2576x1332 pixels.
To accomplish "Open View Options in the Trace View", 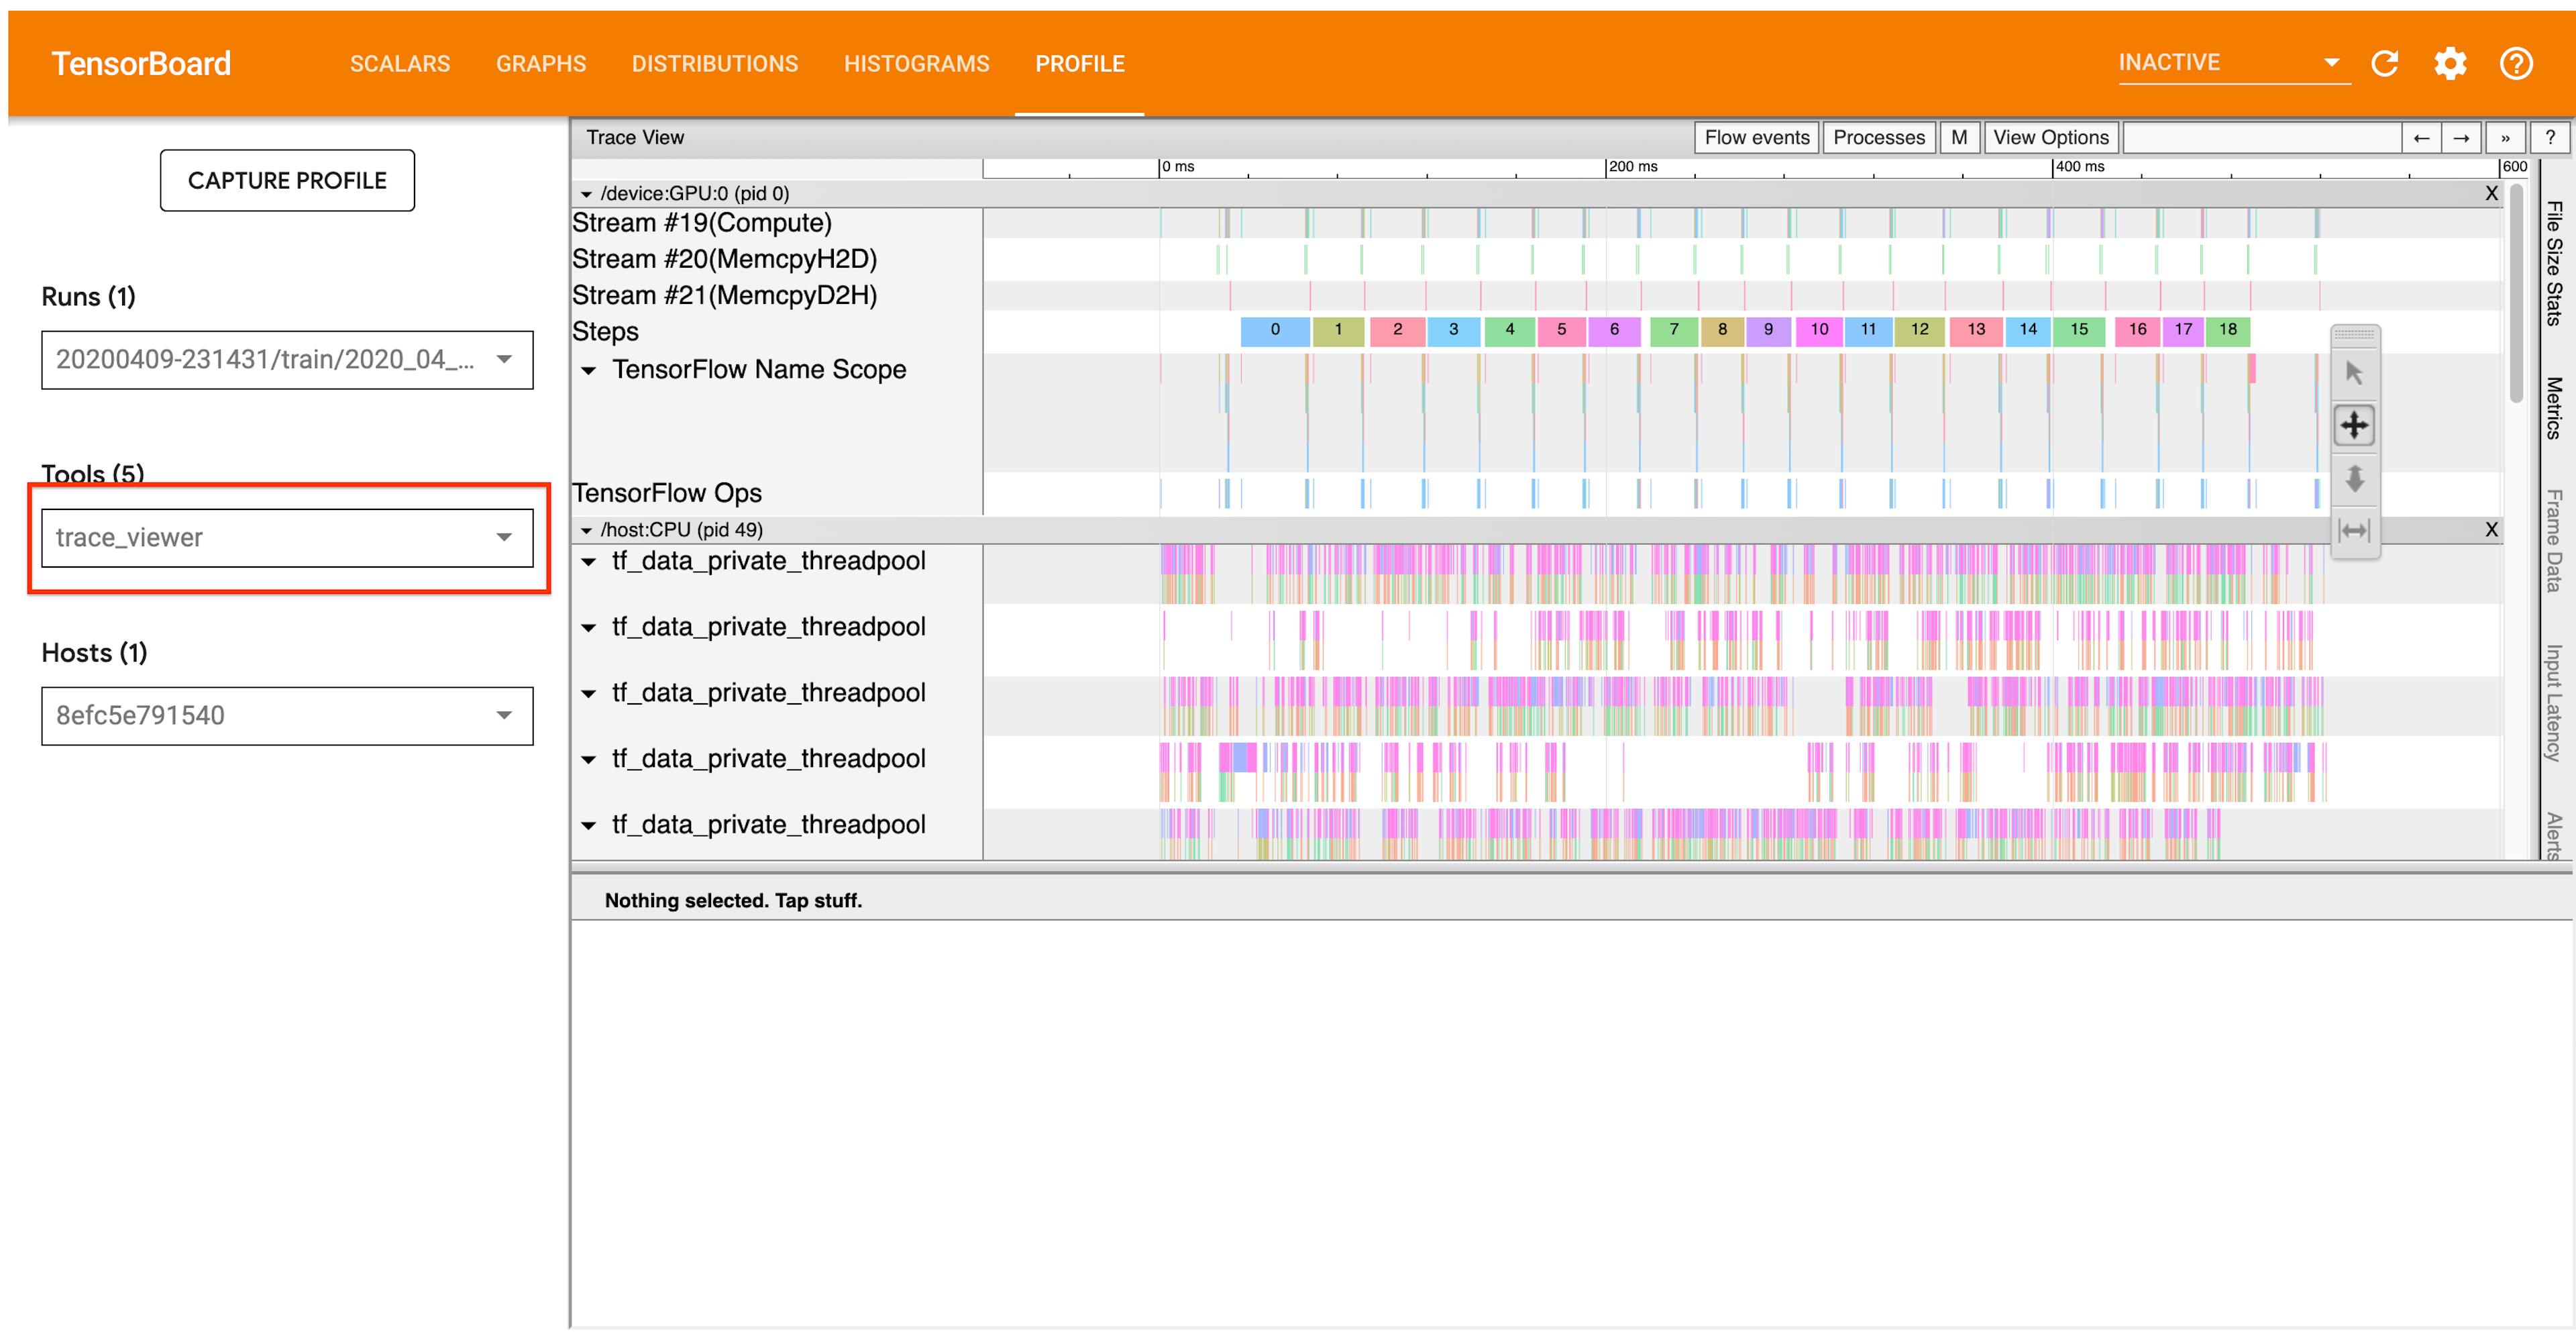I will pos(2051,137).
